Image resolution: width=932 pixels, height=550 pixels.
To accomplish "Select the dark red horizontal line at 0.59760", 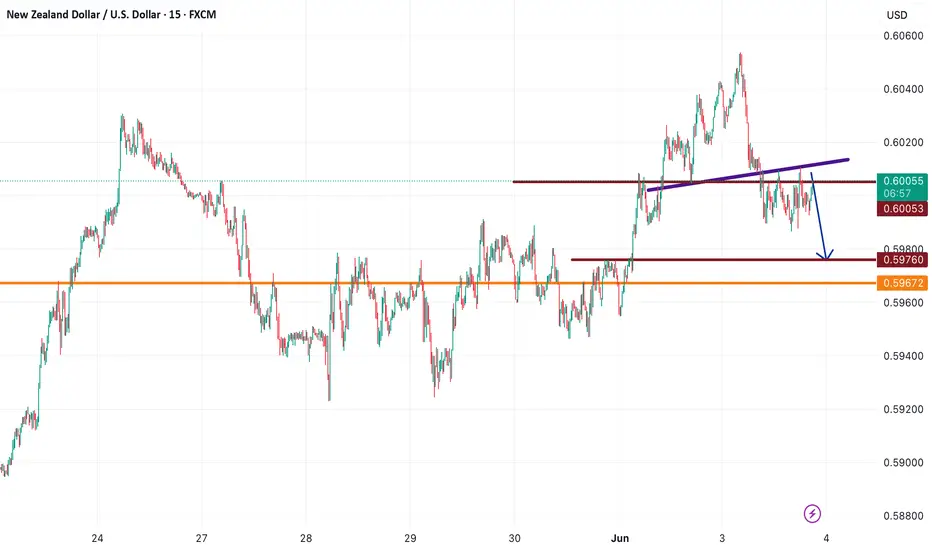I will point(723,260).
